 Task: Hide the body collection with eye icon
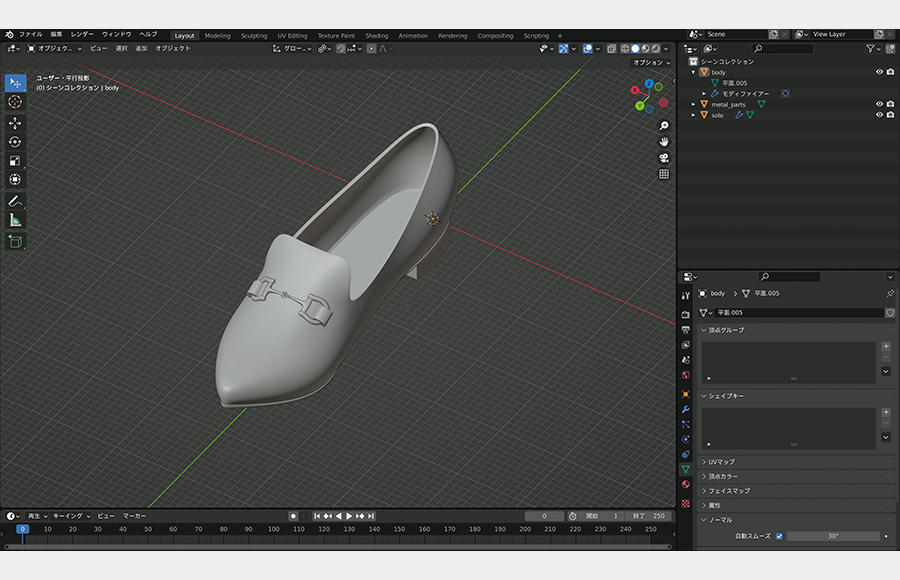coord(880,72)
